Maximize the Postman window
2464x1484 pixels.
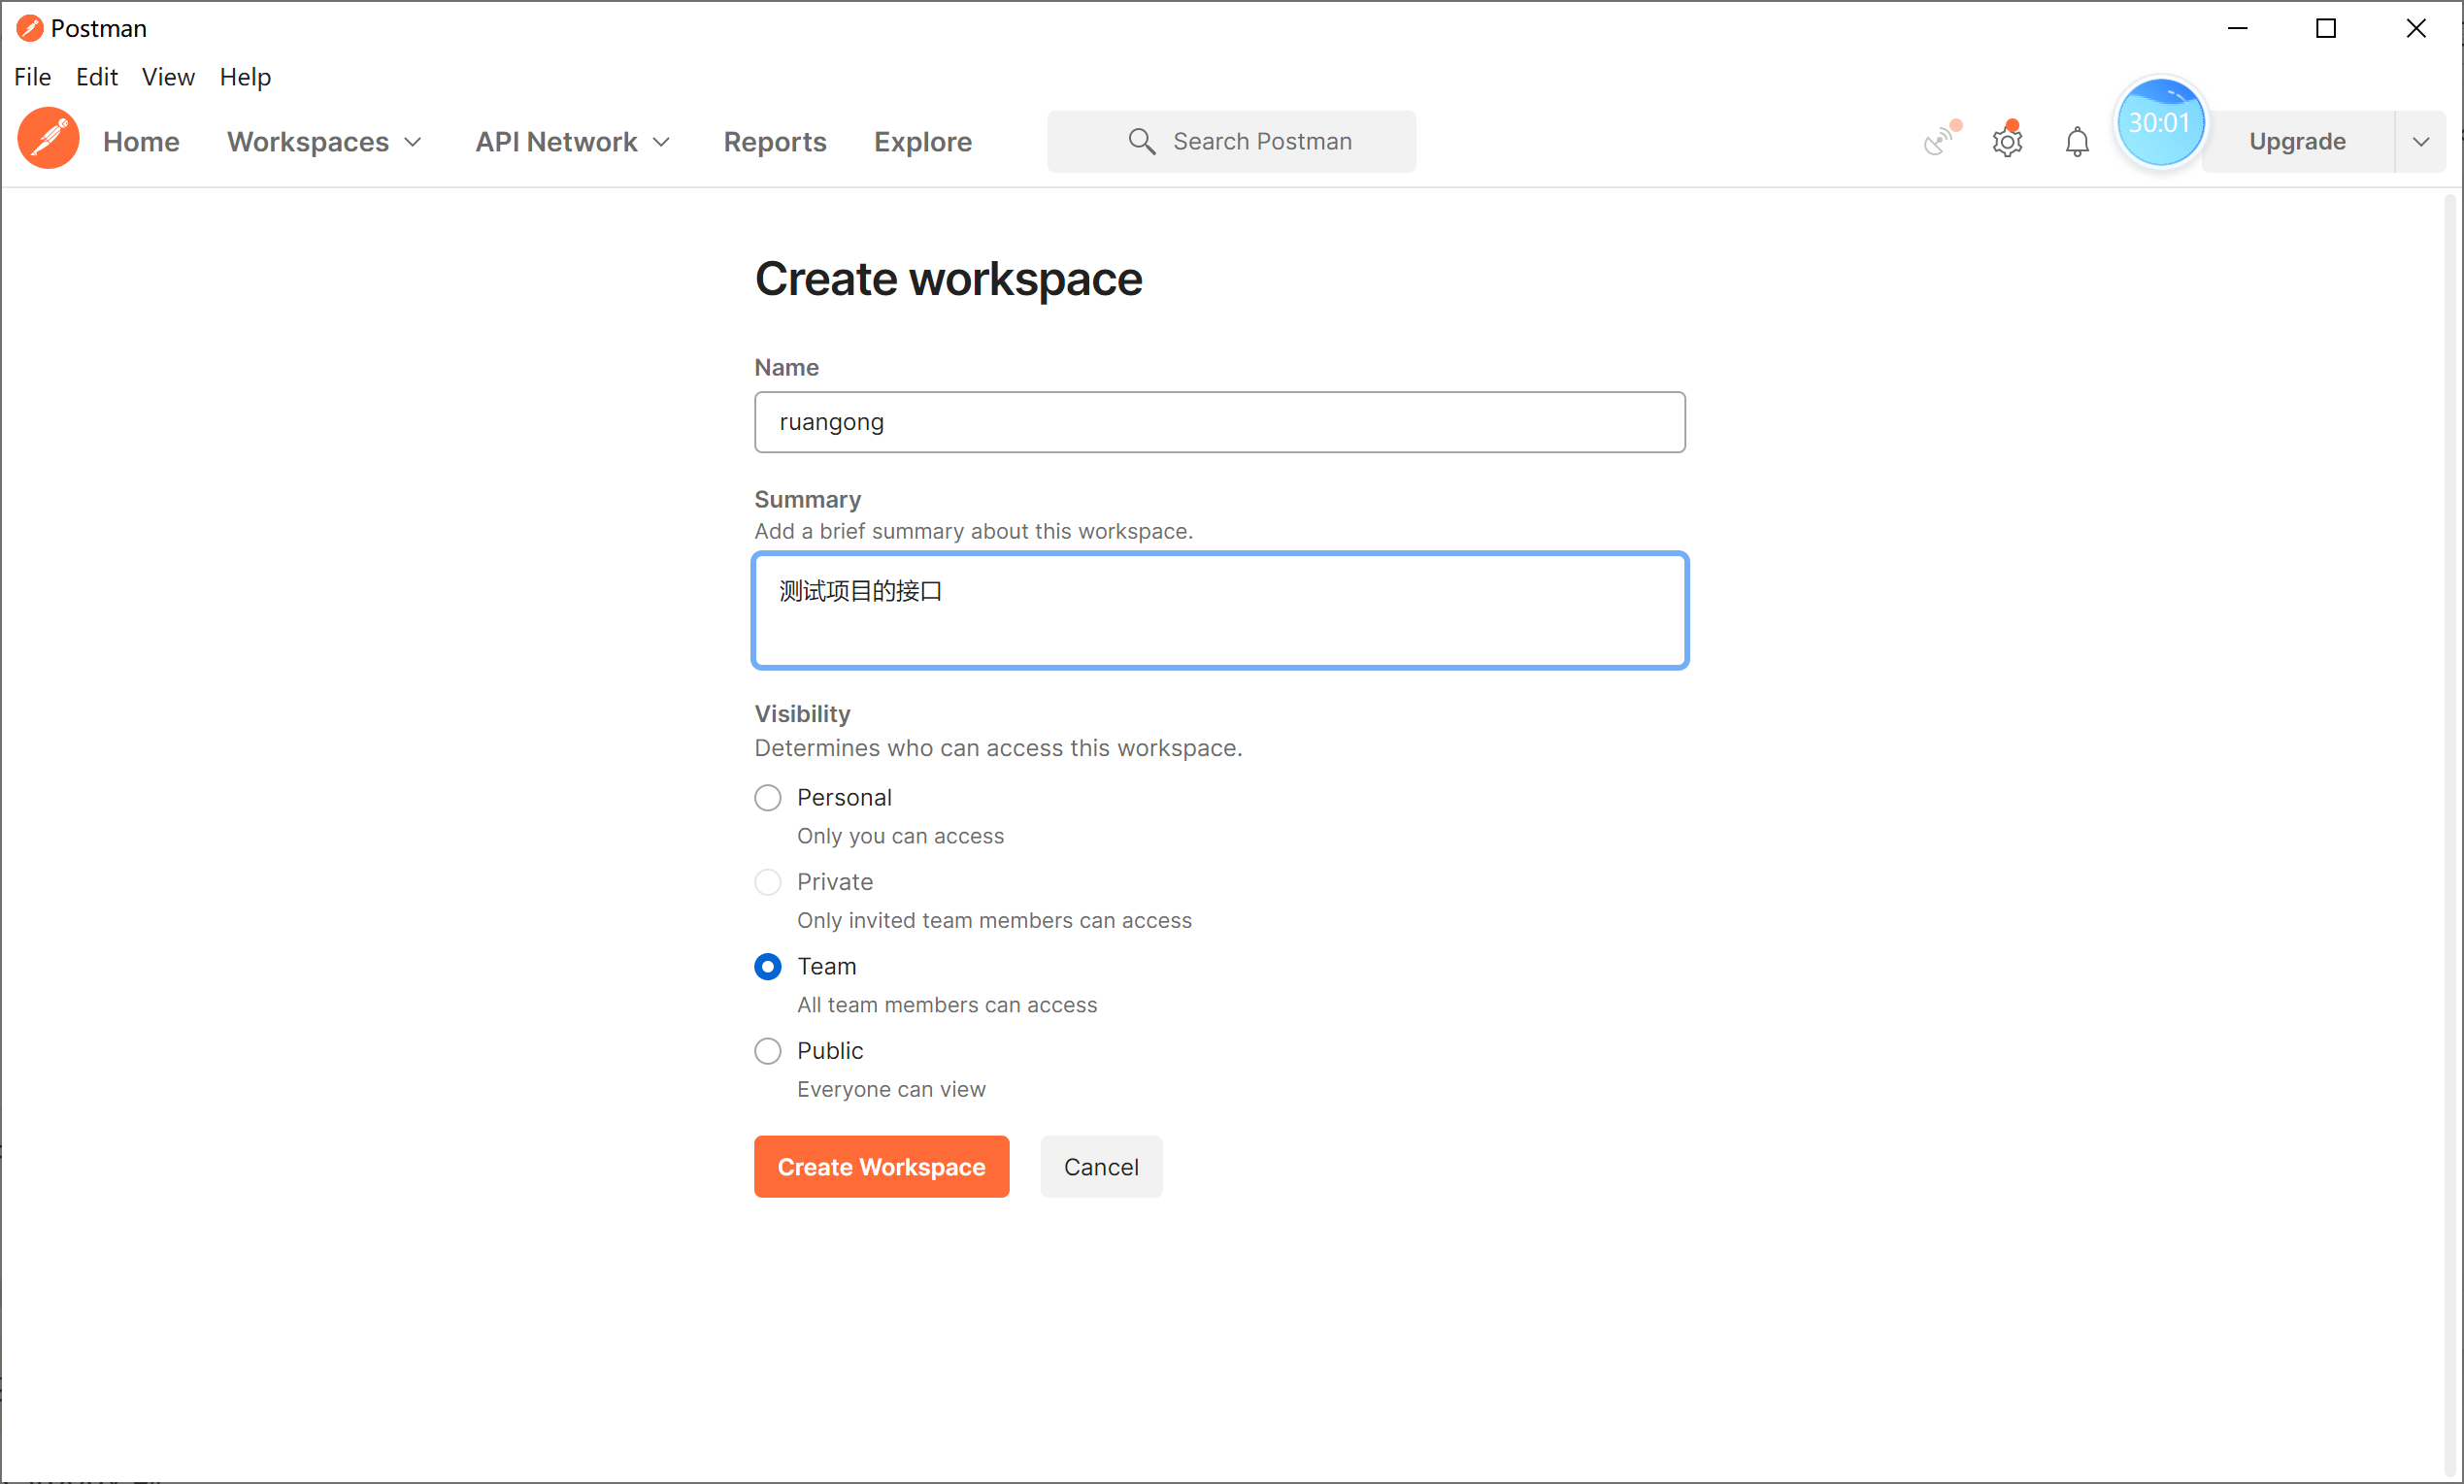click(2326, 28)
